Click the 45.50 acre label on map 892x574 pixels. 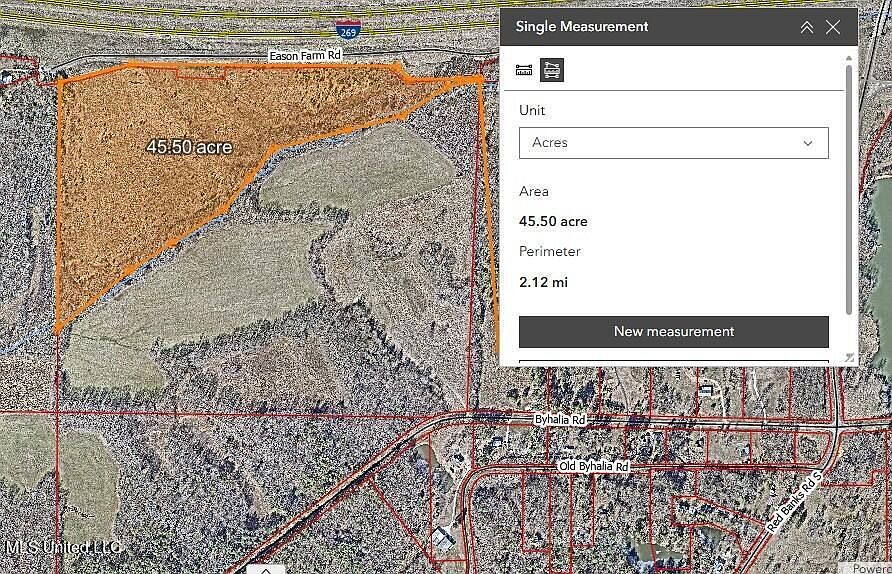click(x=189, y=147)
